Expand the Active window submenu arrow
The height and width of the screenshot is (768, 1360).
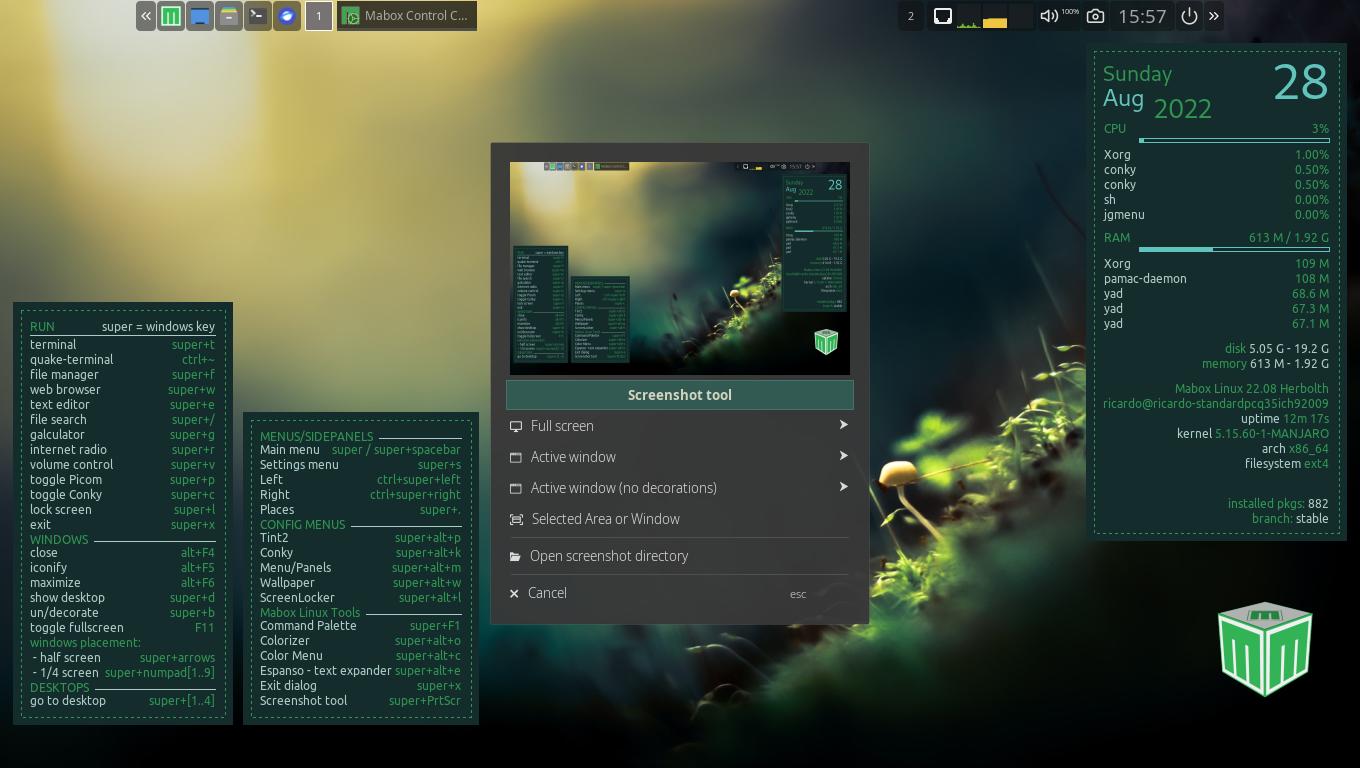tap(843, 456)
